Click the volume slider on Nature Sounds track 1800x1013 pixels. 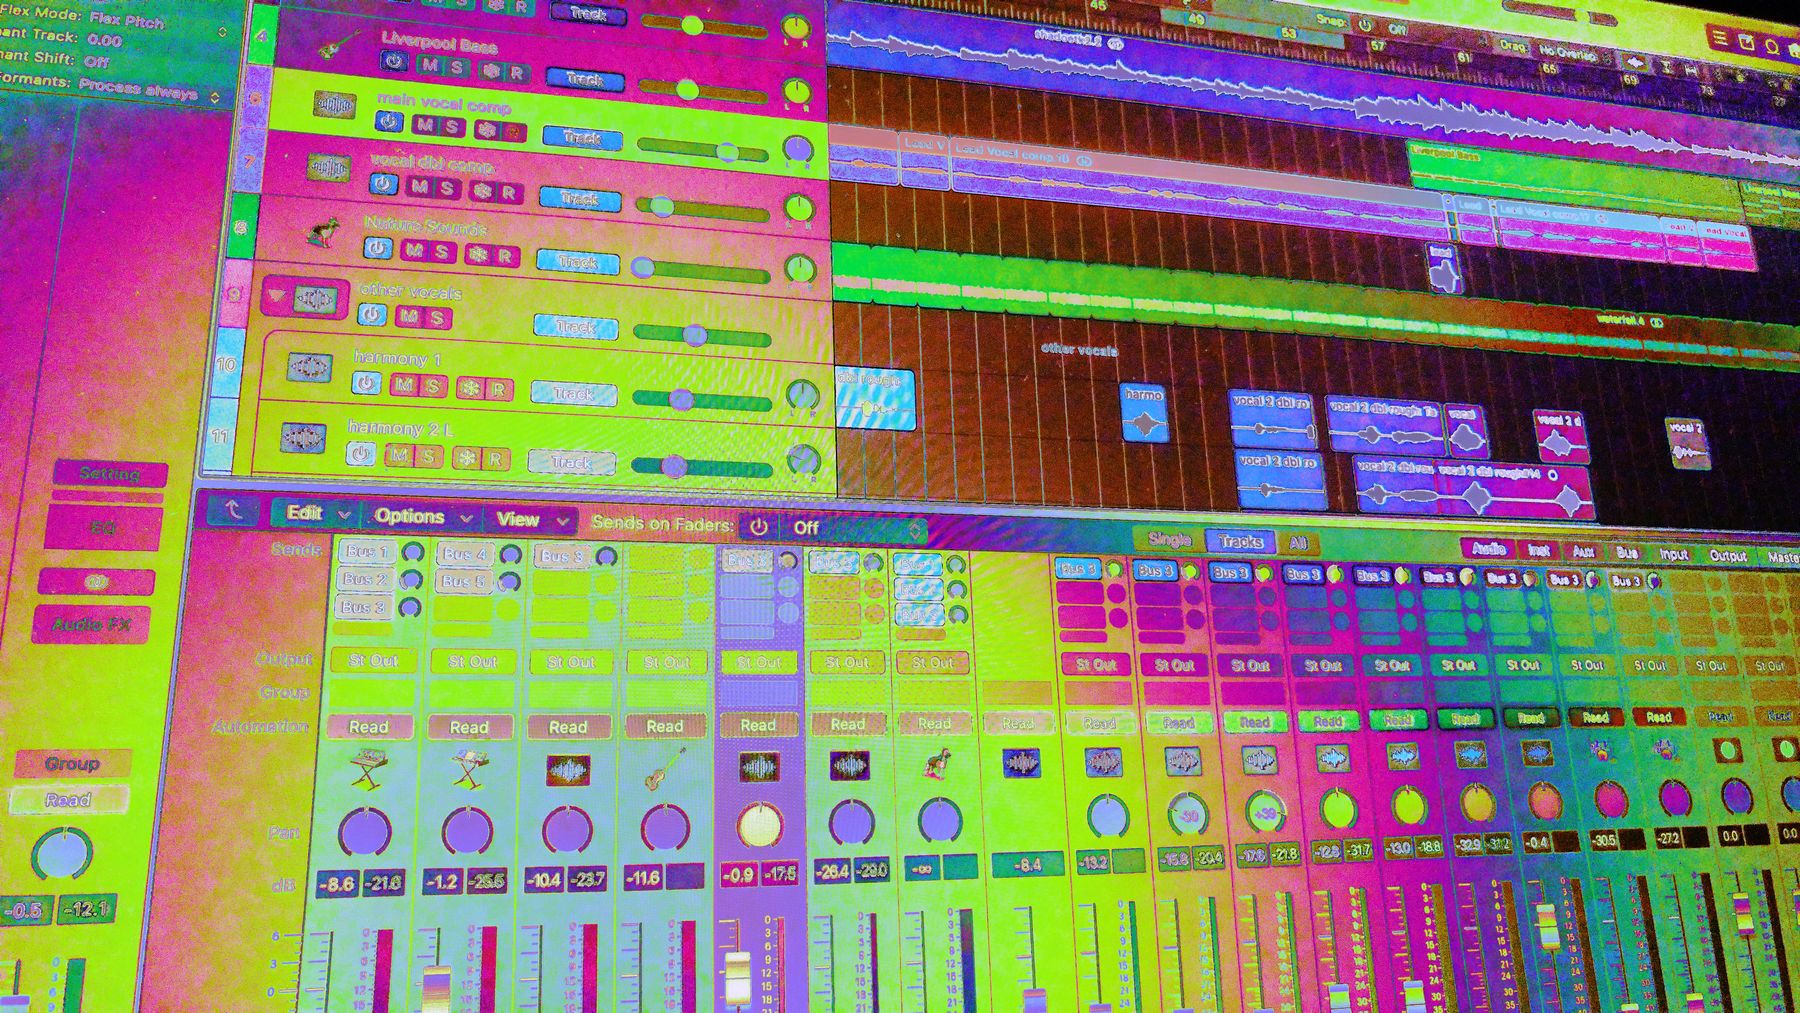pyautogui.click(x=703, y=270)
